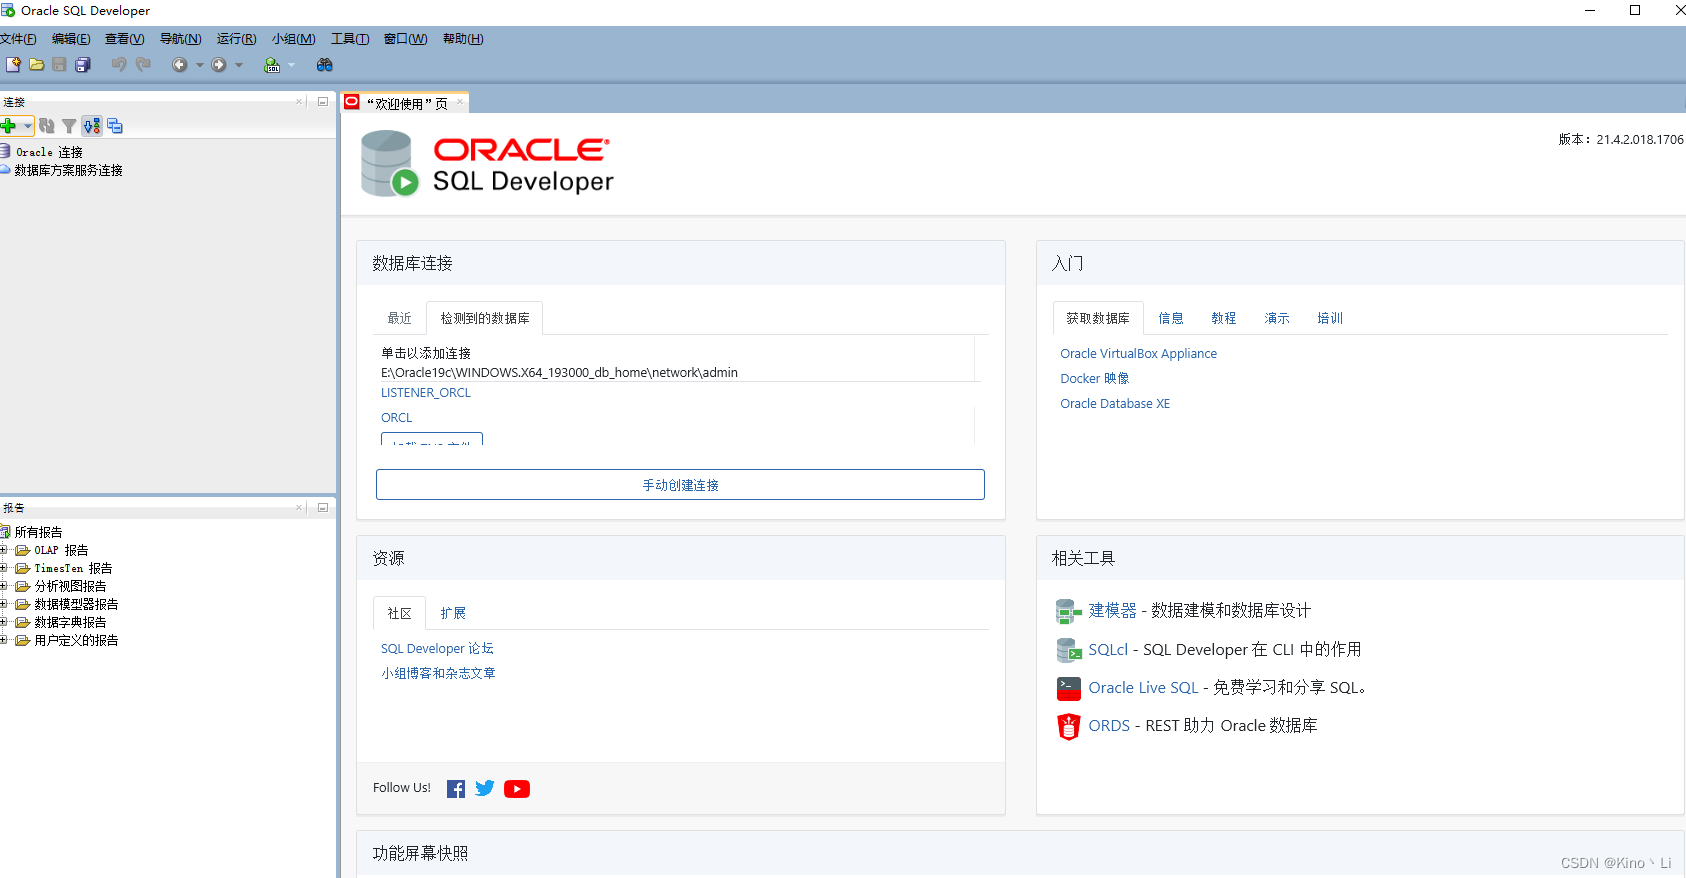Expand the 数据模型器报告 node

coord(4,604)
